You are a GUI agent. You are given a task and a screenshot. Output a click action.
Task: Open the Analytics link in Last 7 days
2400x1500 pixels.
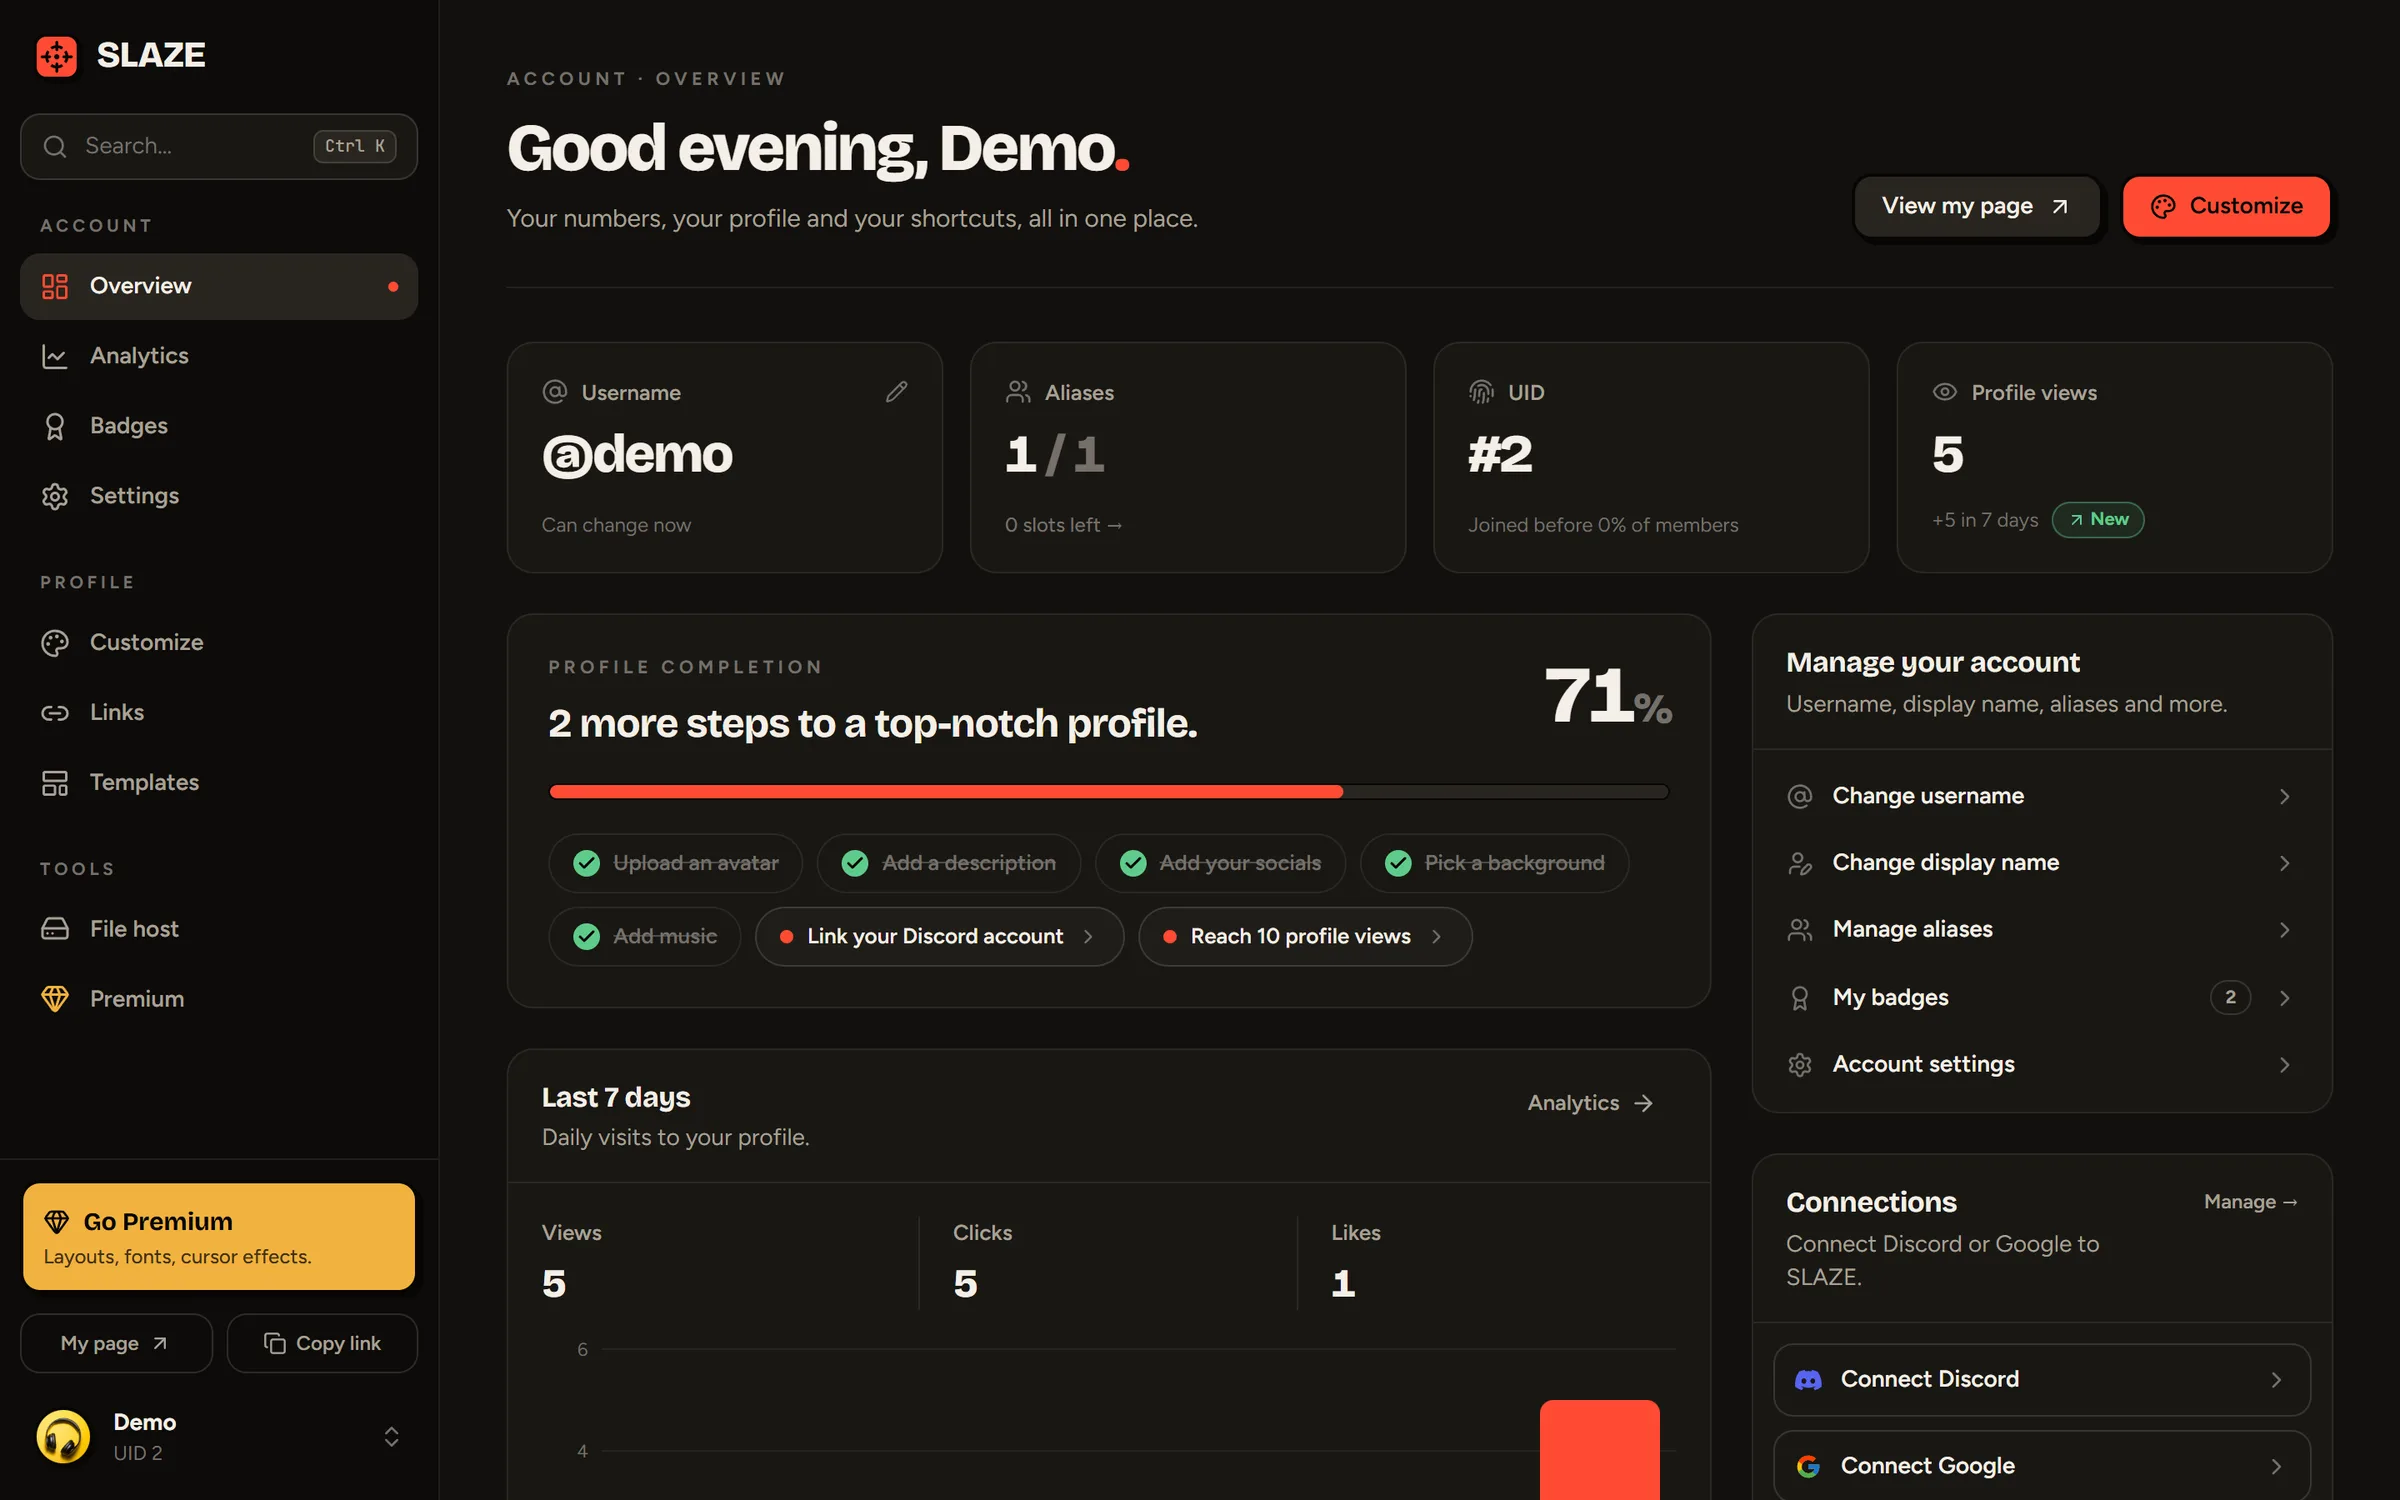1590,1103
